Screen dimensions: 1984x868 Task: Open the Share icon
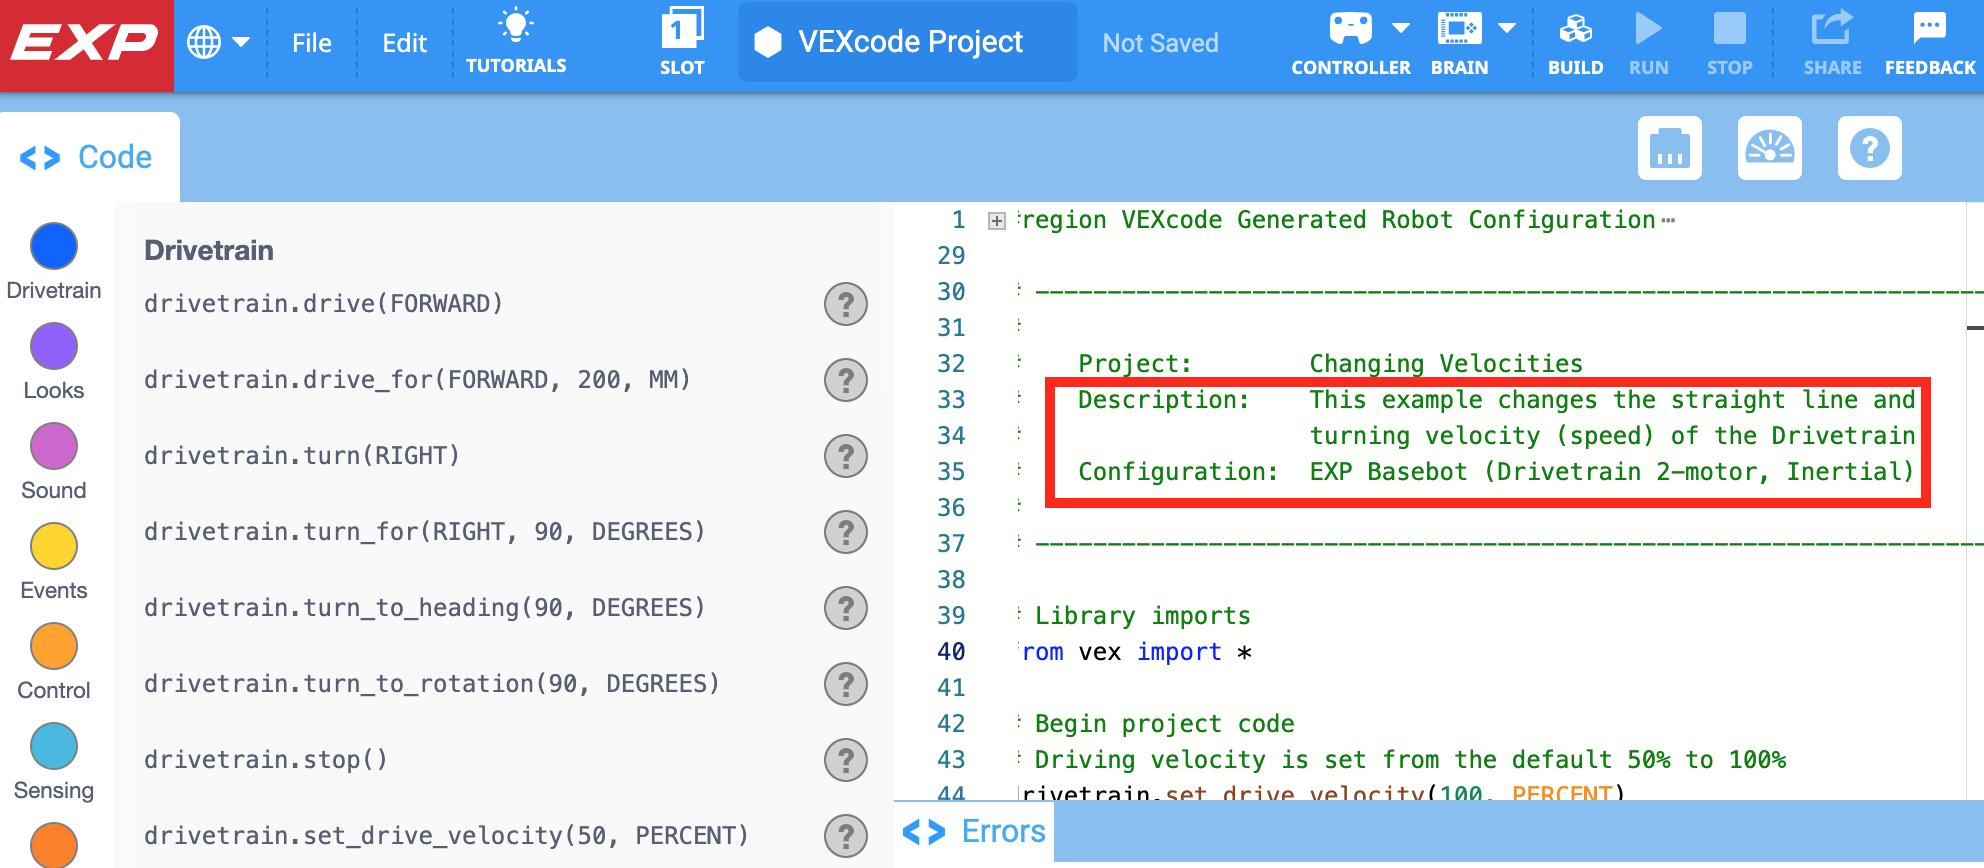tap(1832, 30)
